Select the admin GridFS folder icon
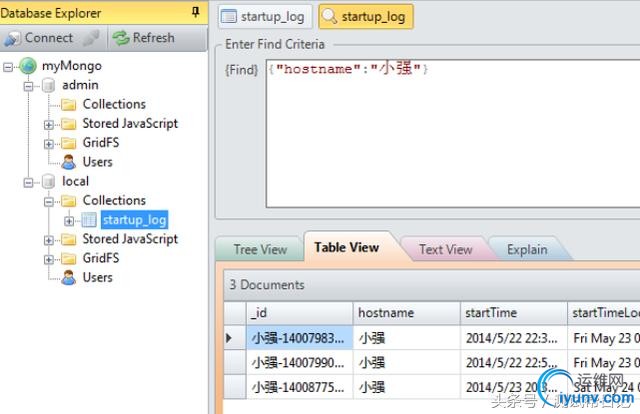Screen dimensions: 640x414 pos(69,143)
